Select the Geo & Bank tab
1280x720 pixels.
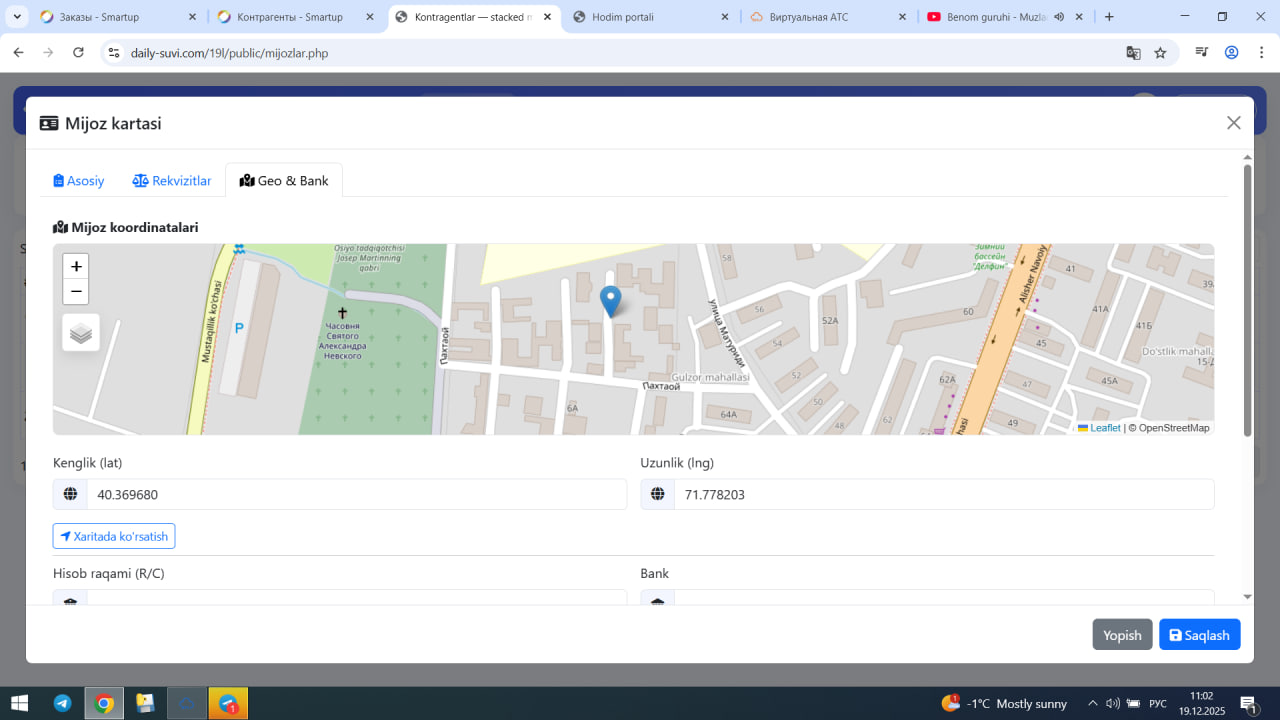pyautogui.click(x=284, y=181)
